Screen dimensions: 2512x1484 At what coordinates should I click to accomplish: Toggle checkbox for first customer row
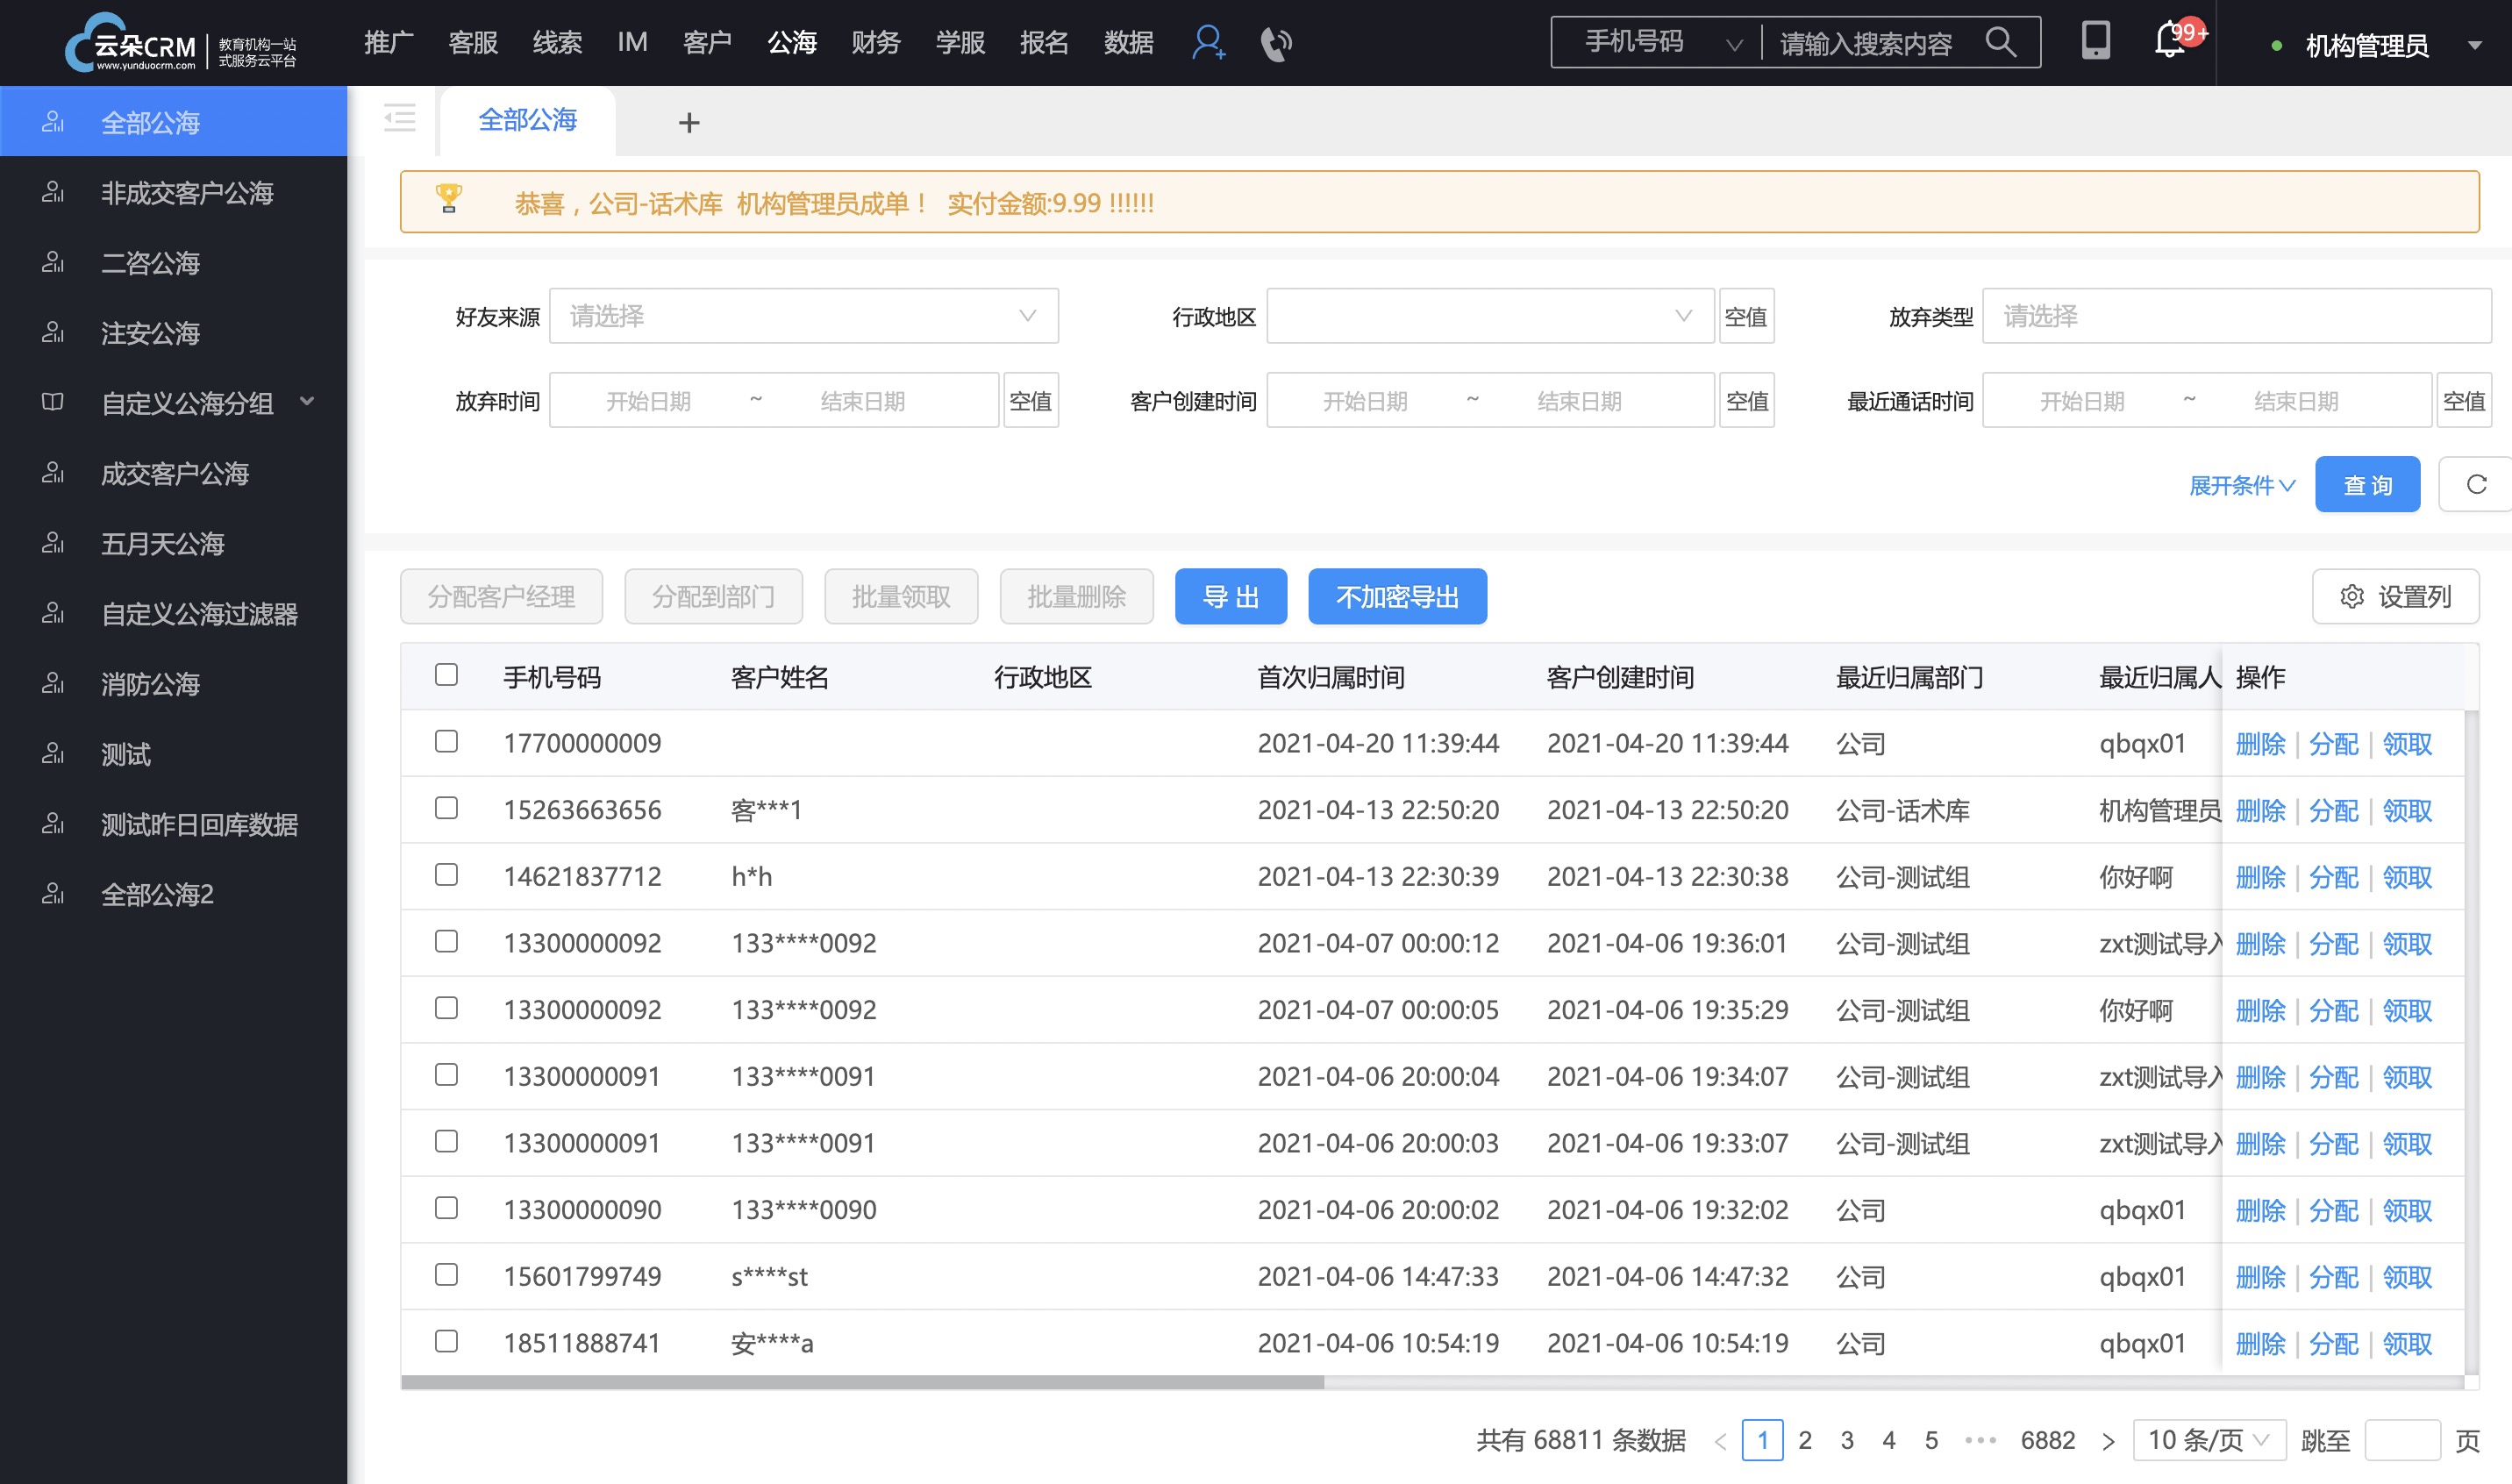(x=447, y=740)
